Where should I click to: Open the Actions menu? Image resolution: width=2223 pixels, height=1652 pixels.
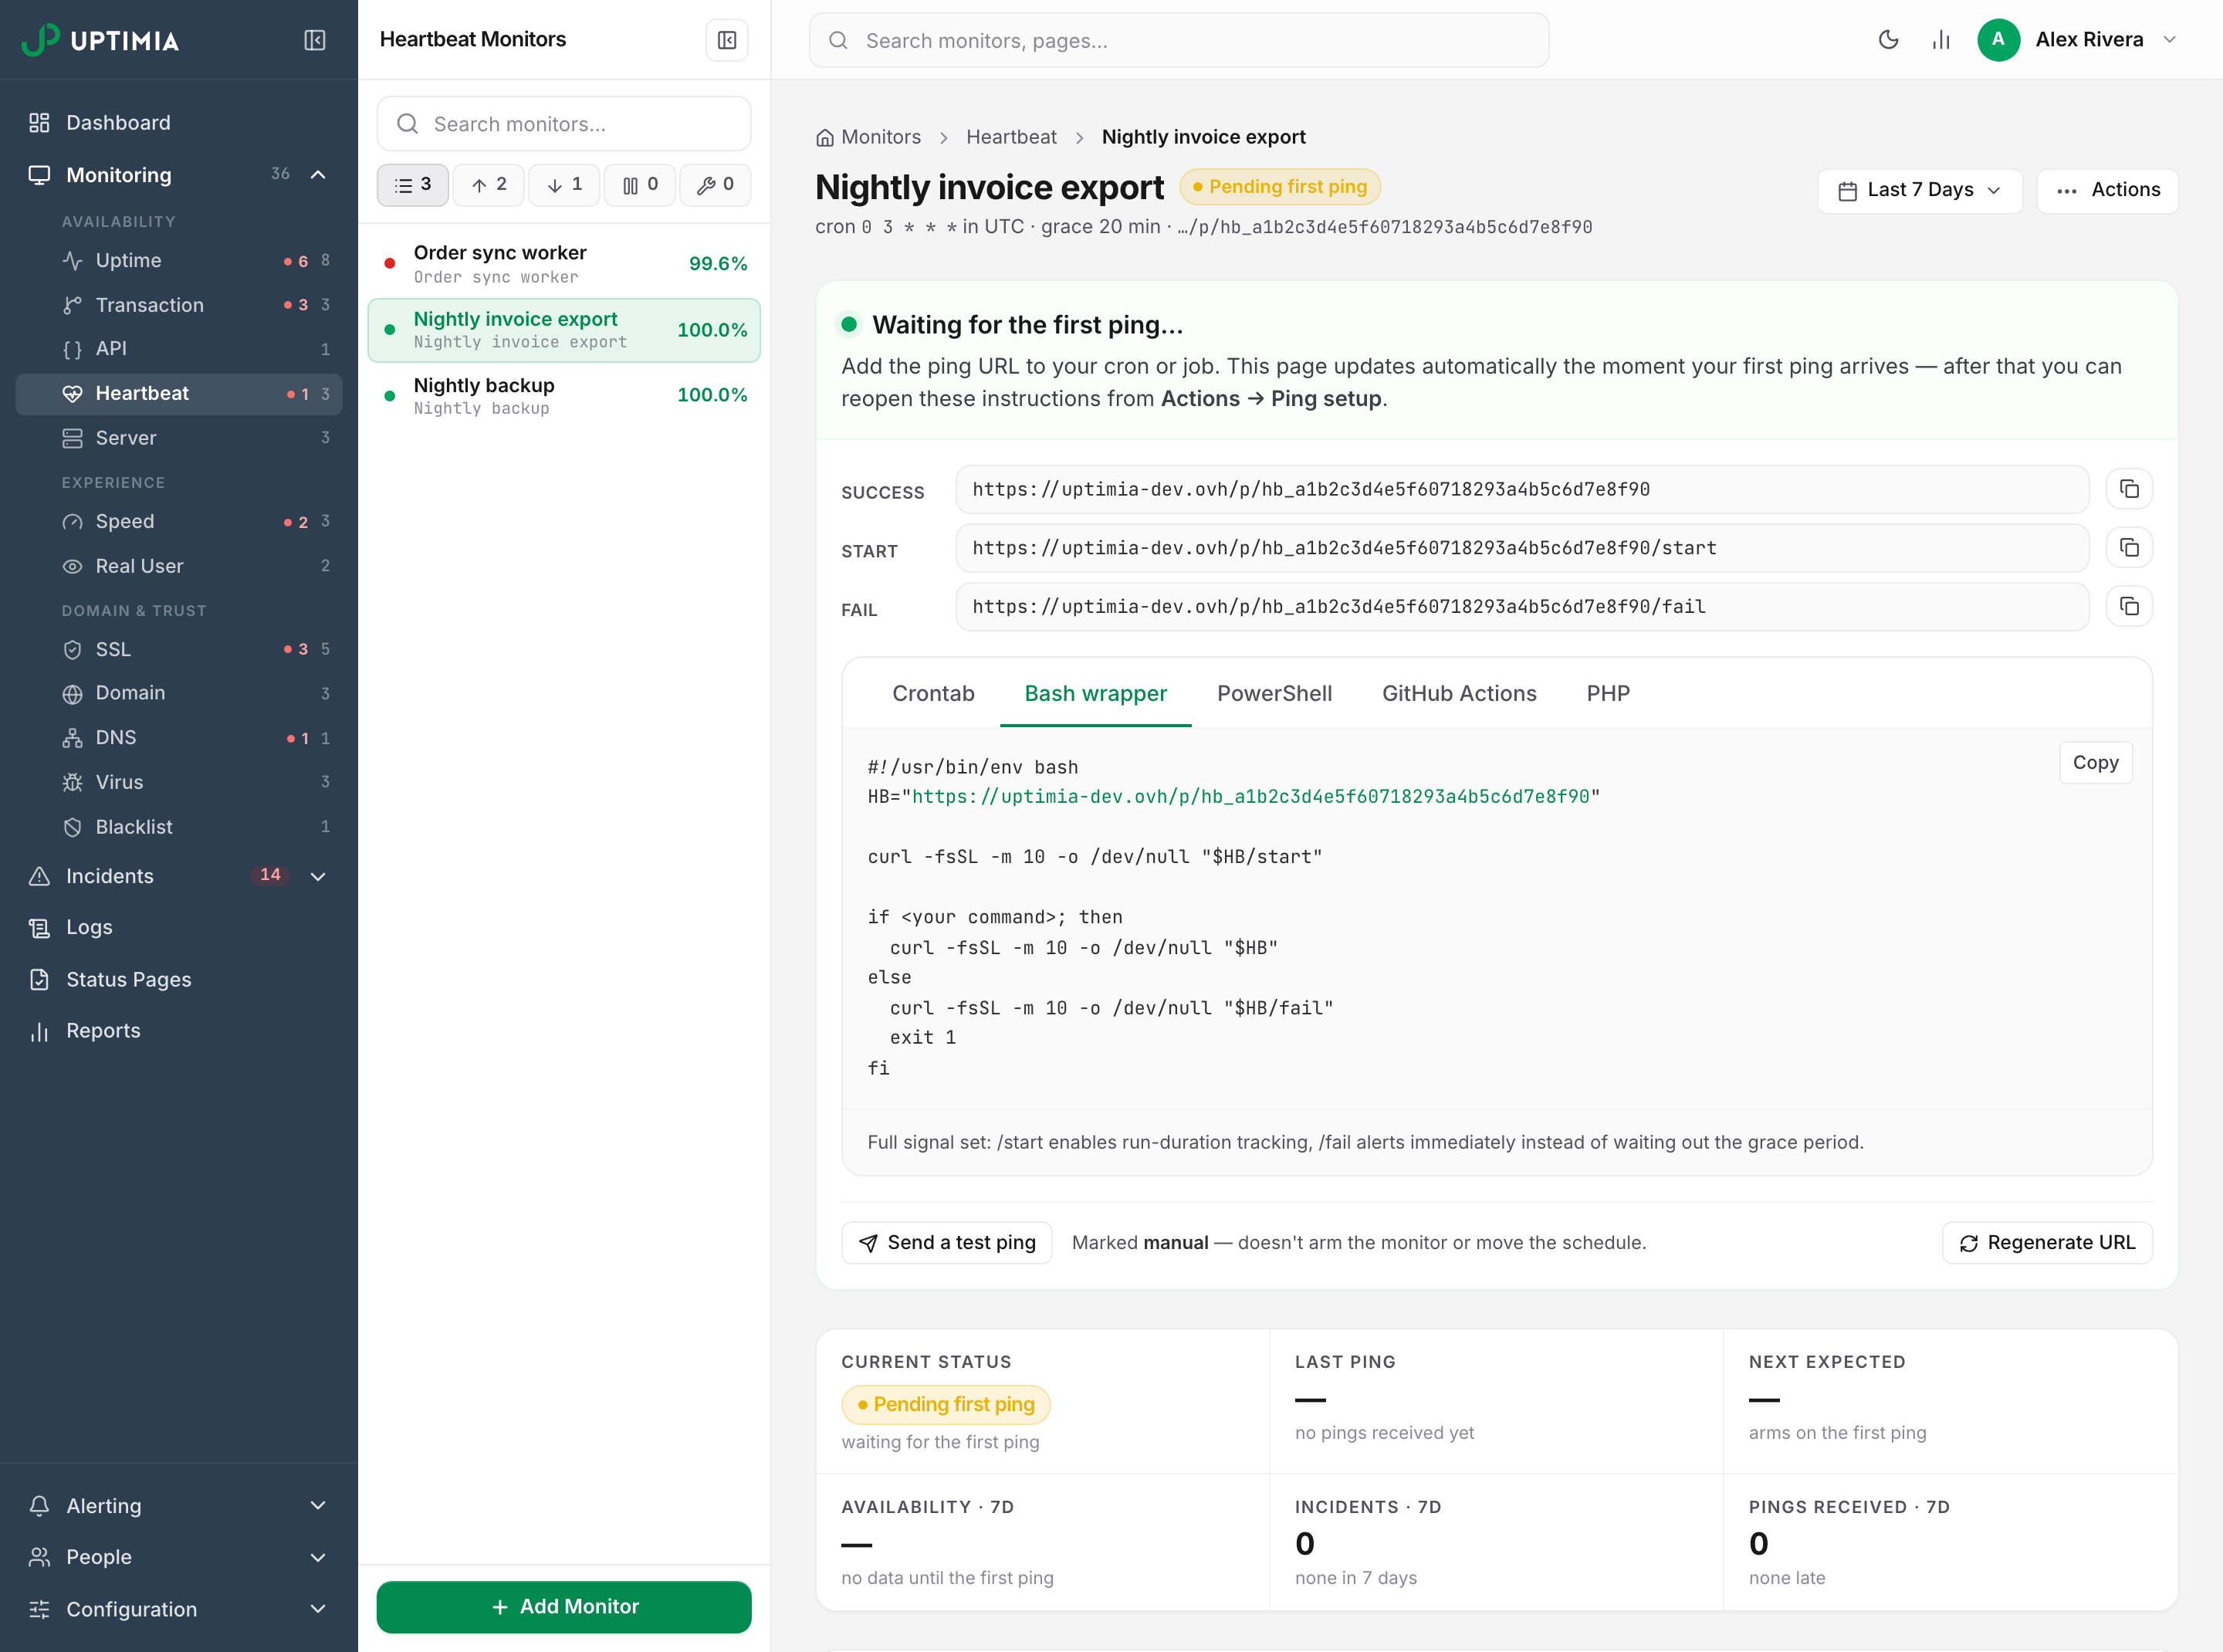(2107, 190)
